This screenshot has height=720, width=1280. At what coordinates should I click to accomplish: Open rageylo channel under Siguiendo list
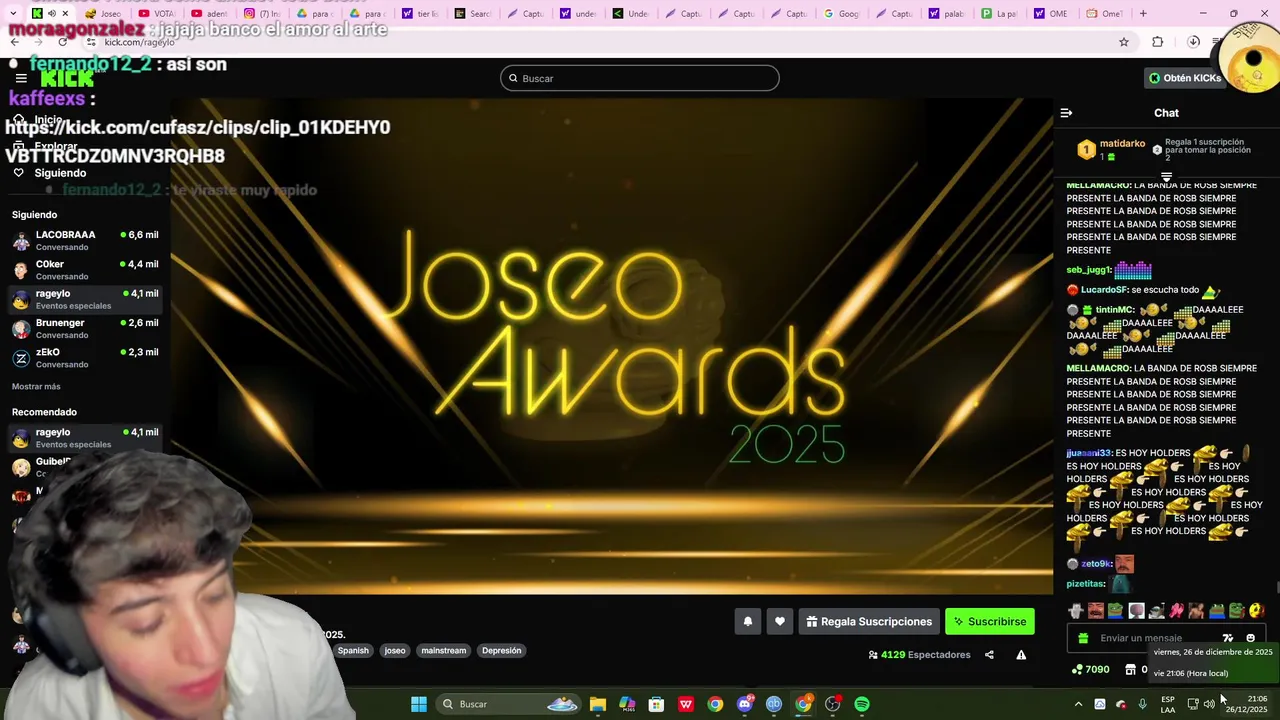[x=85, y=299]
